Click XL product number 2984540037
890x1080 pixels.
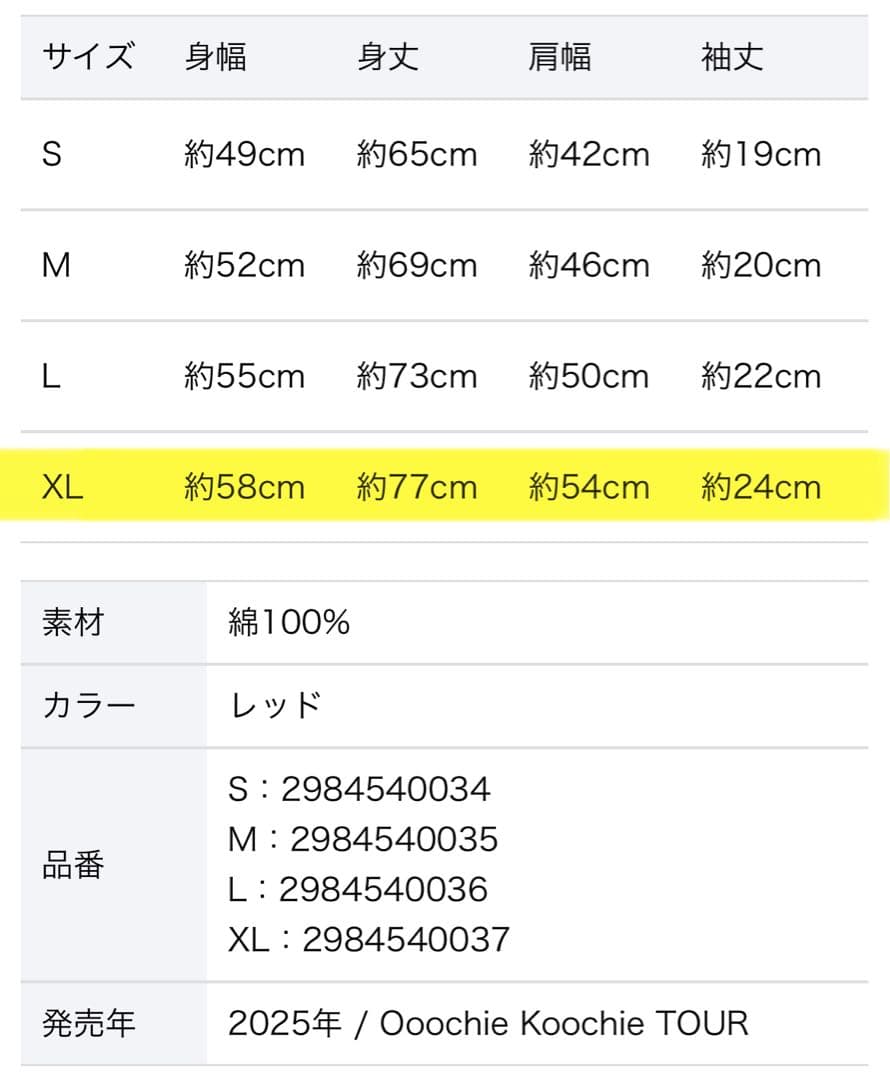(x=405, y=939)
